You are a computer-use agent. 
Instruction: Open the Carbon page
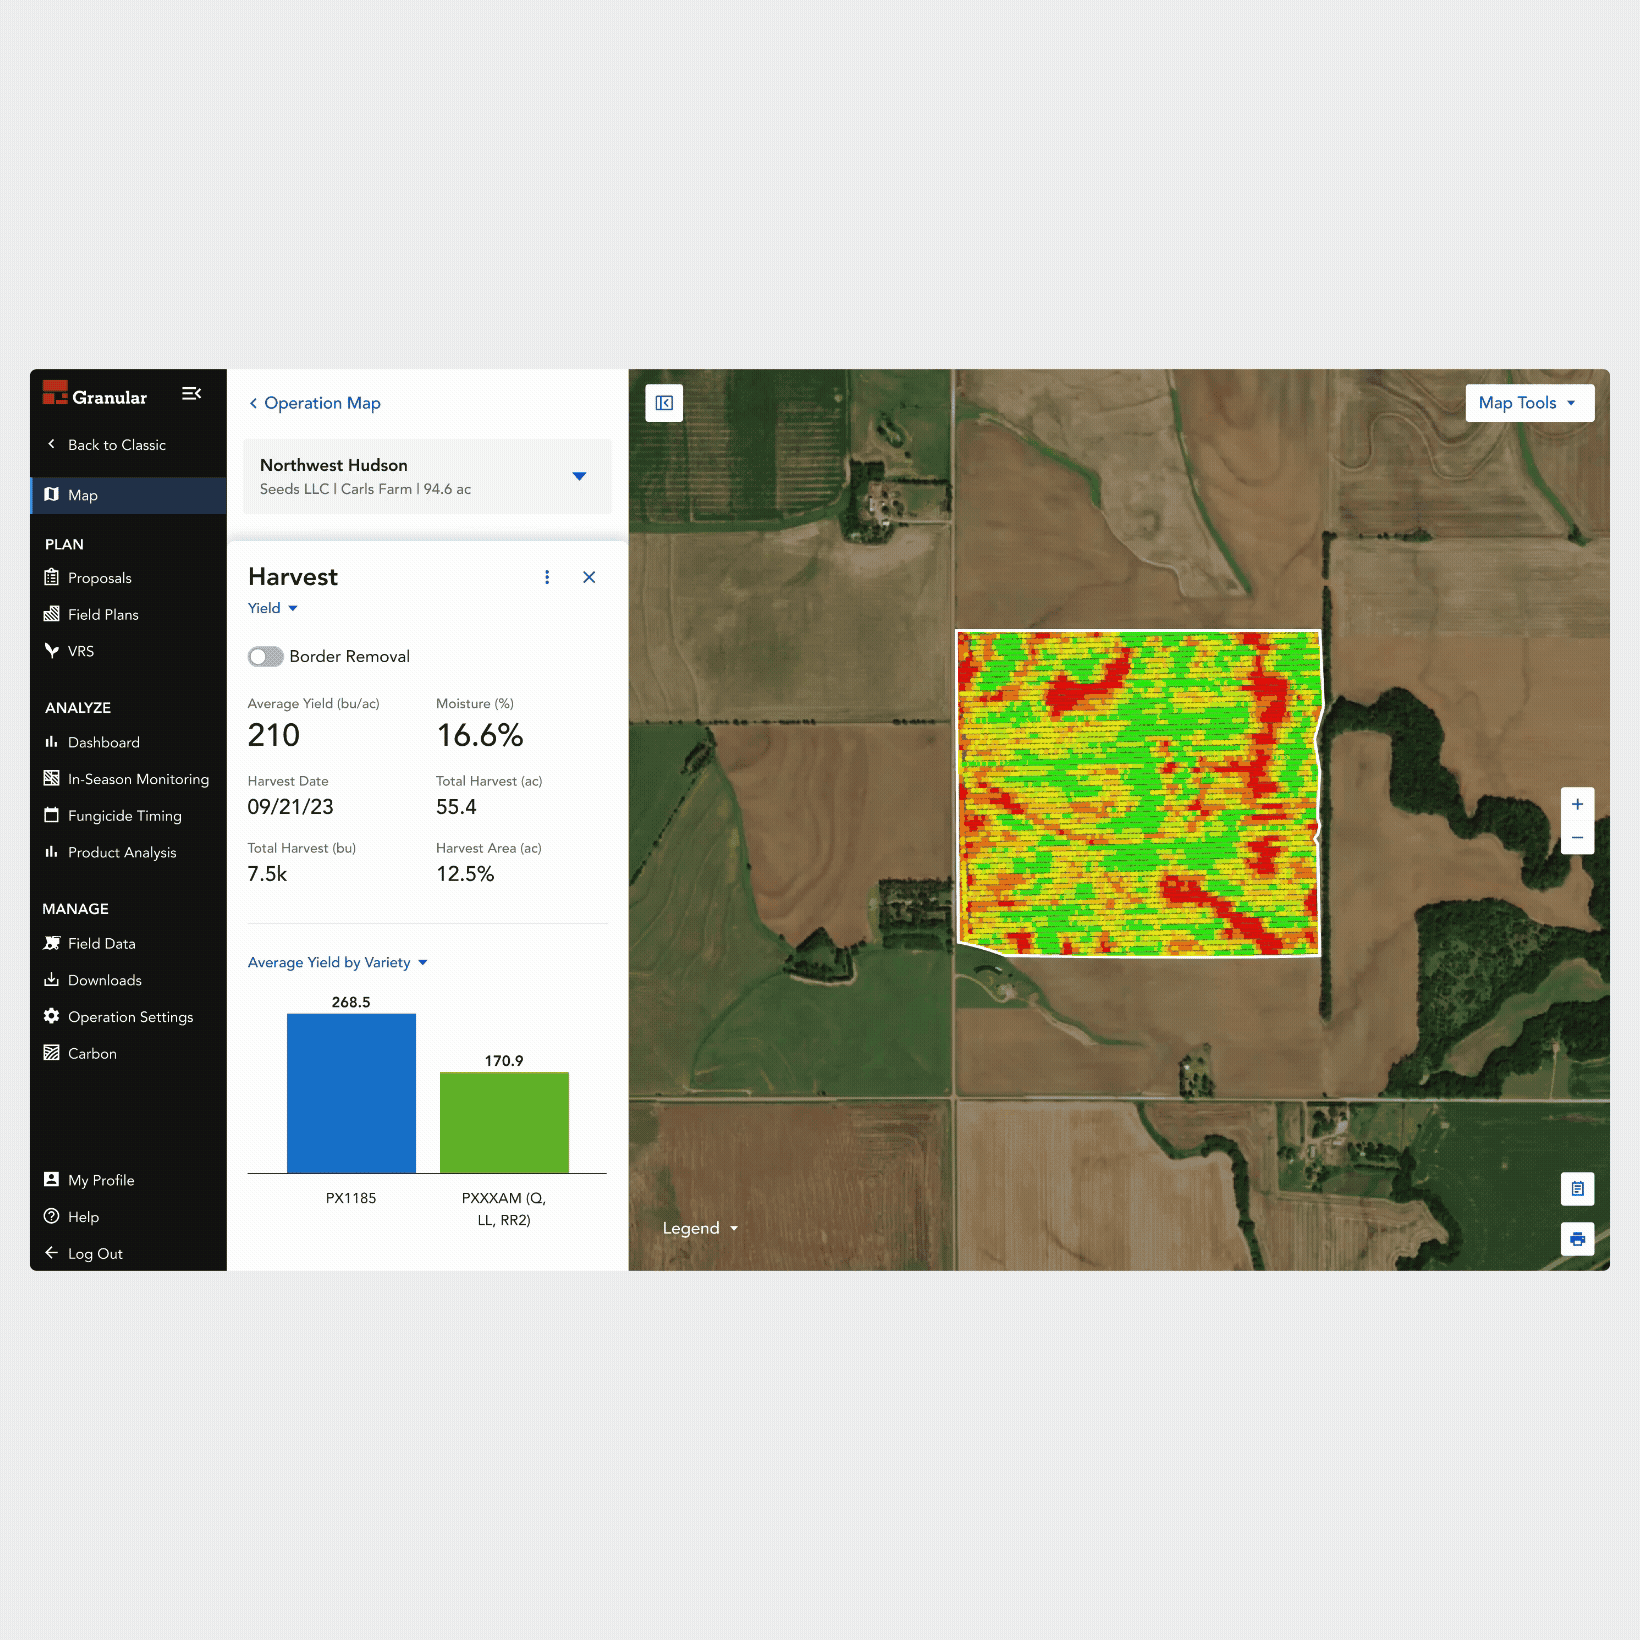coord(92,1054)
